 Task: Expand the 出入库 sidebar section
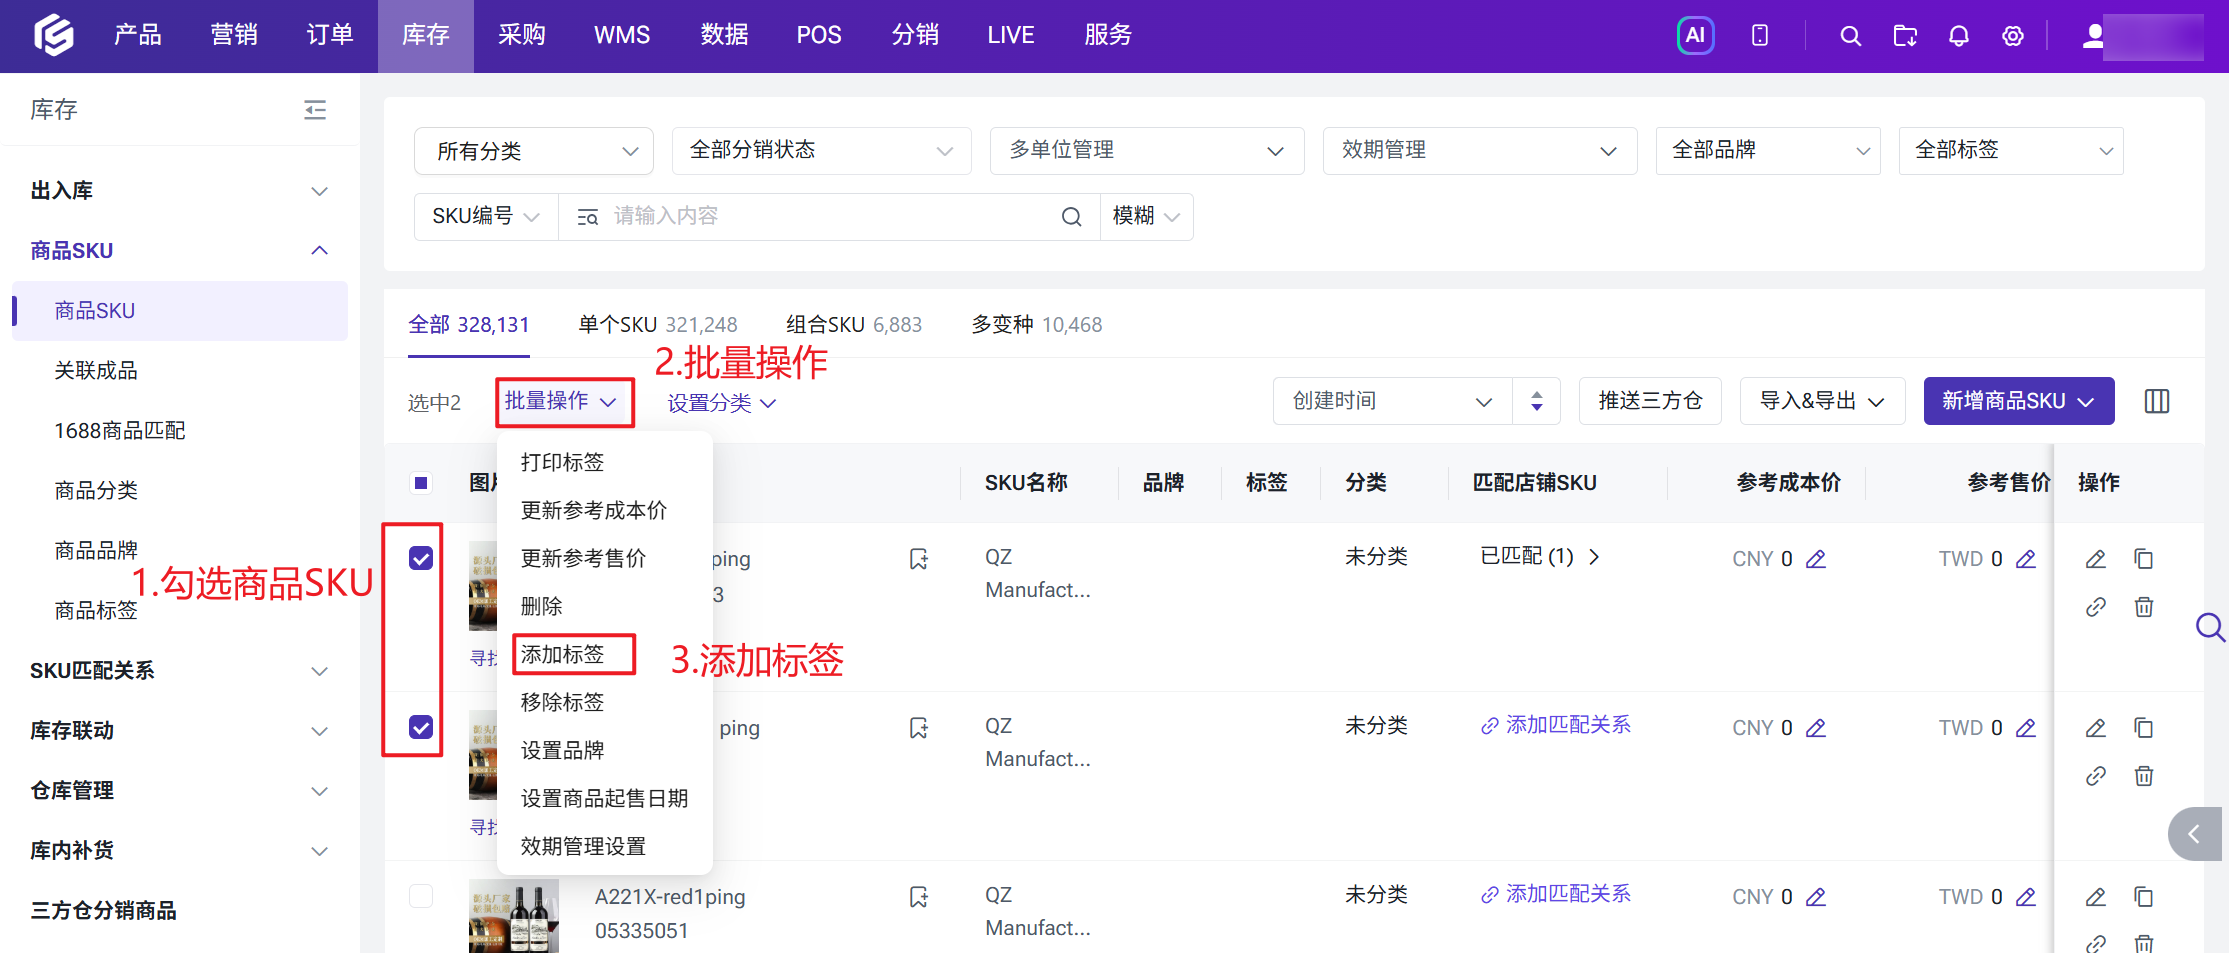(180, 191)
